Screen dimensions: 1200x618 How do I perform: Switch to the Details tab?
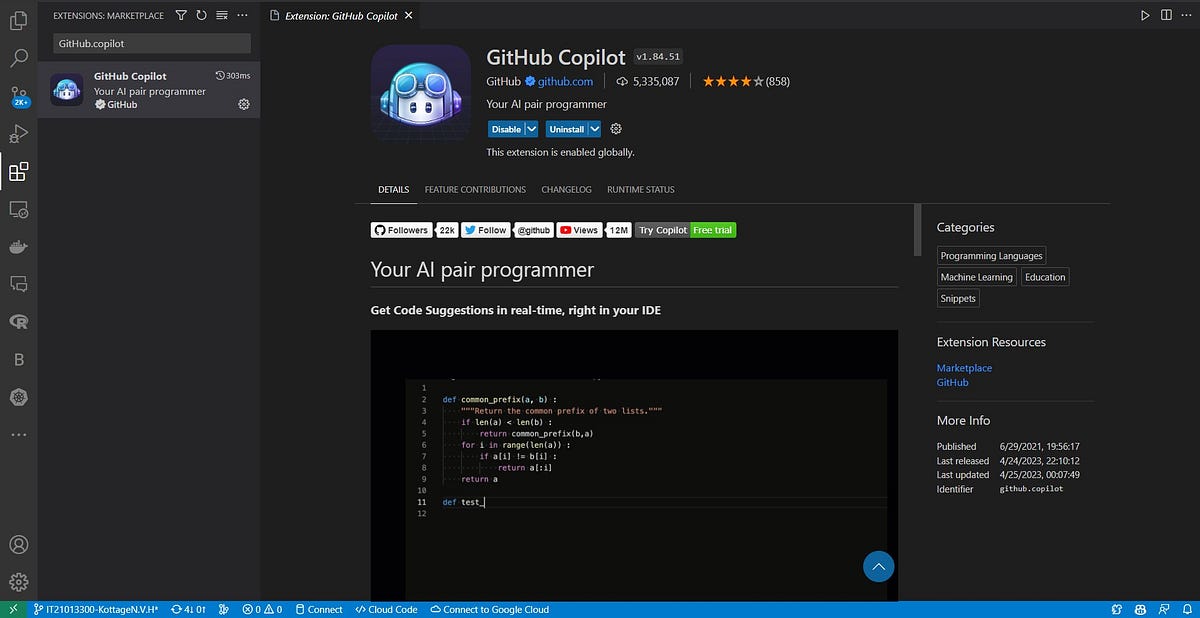coord(393,189)
